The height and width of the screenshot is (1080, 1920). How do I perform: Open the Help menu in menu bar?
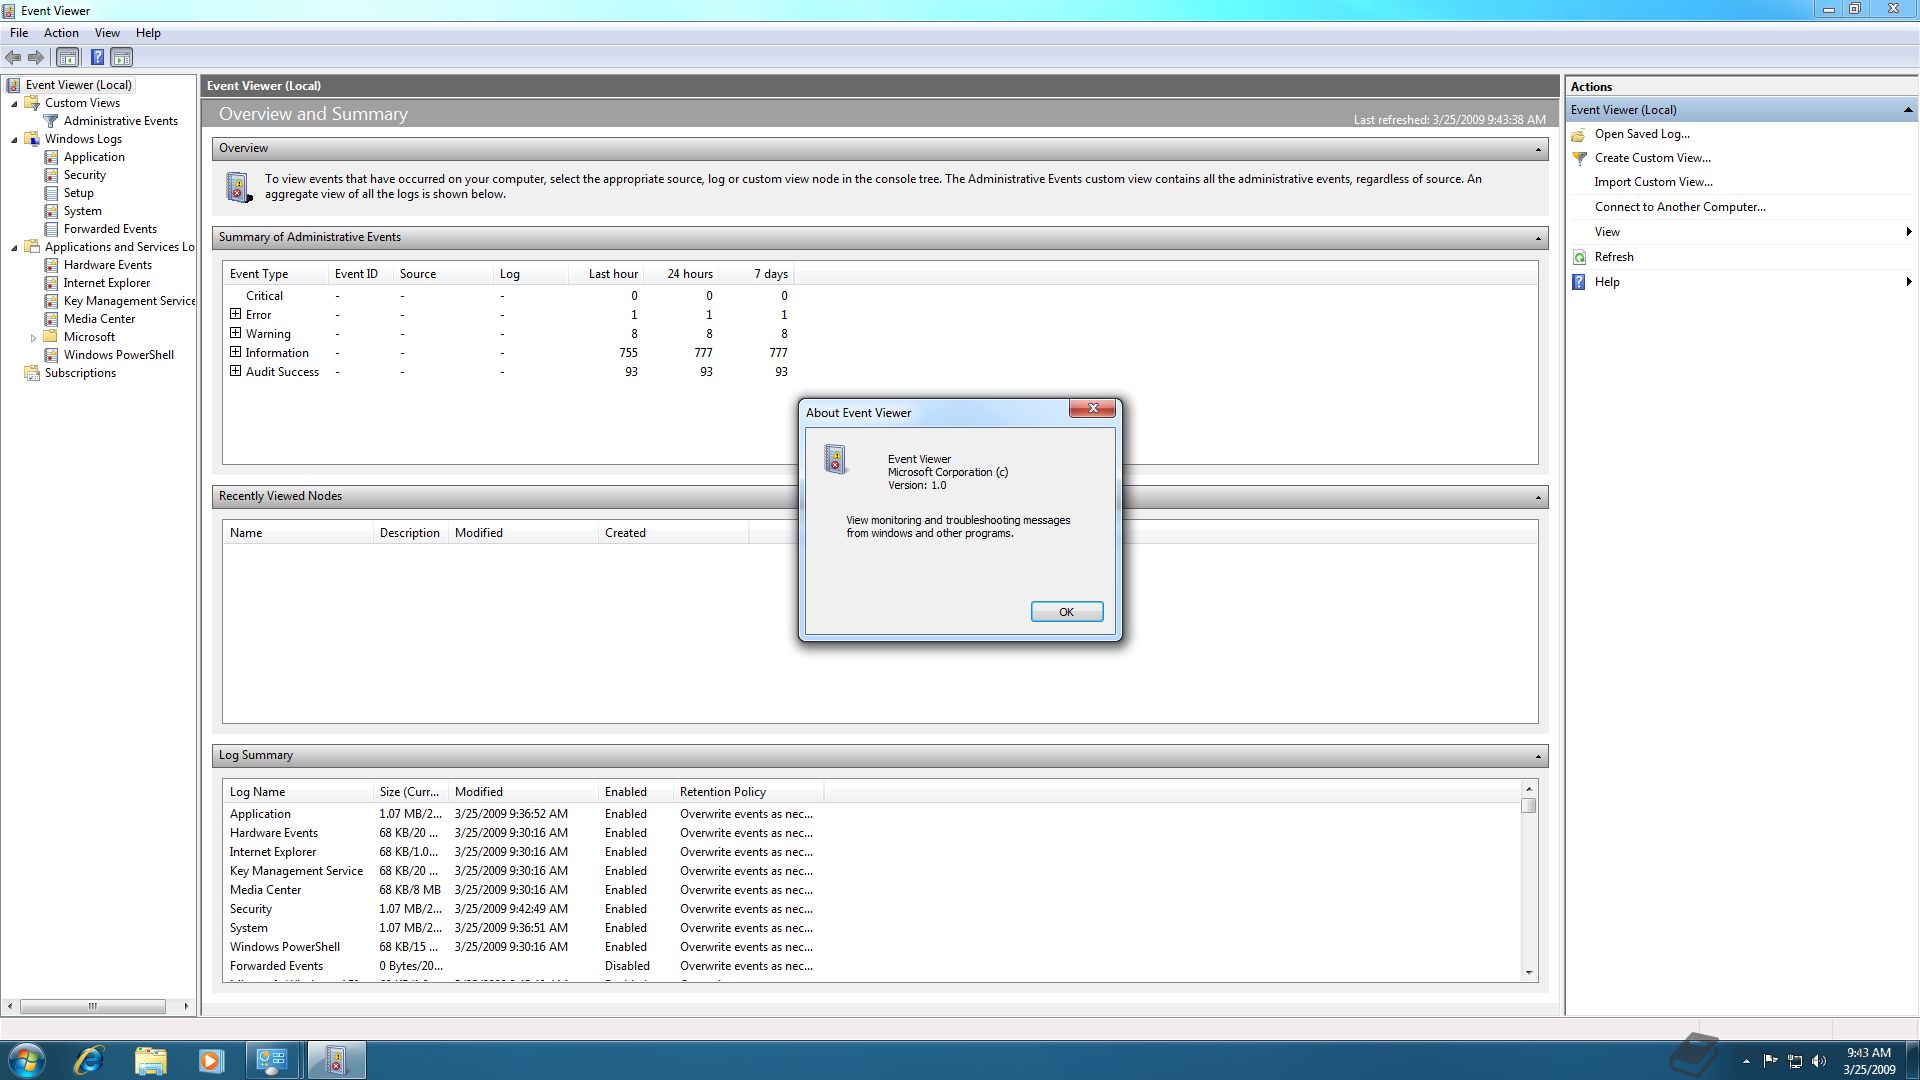click(x=148, y=33)
